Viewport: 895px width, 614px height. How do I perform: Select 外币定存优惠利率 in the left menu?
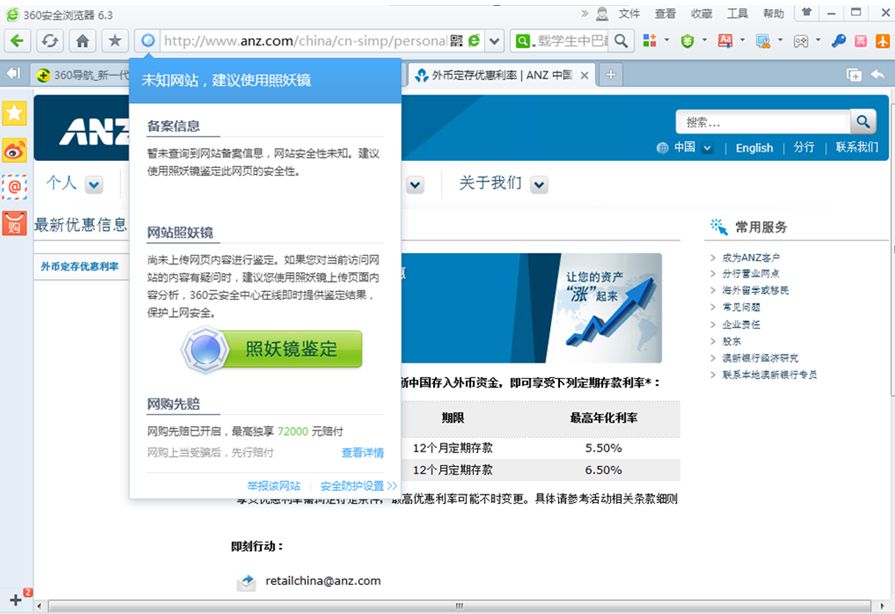tap(79, 266)
